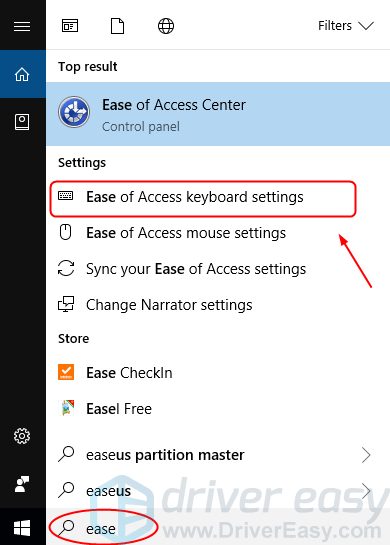Image resolution: width=390 pixels, height=545 pixels.
Task: Filter results by Web globe icon
Action: pyautogui.click(x=166, y=26)
